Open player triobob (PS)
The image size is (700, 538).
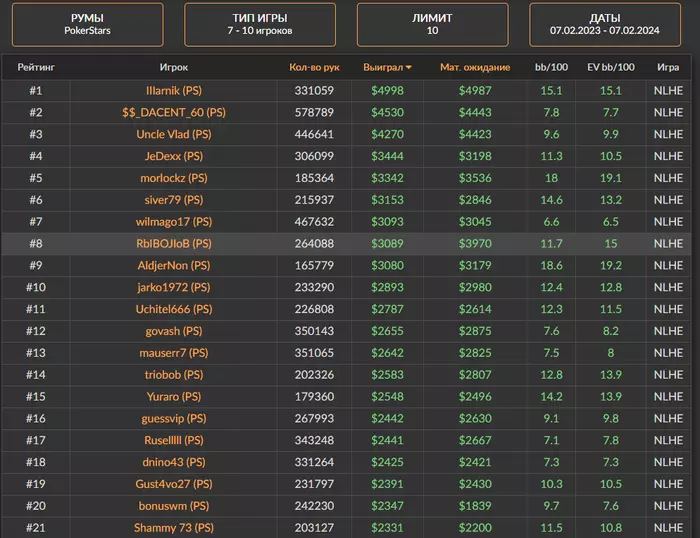click(x=174, y=375)
